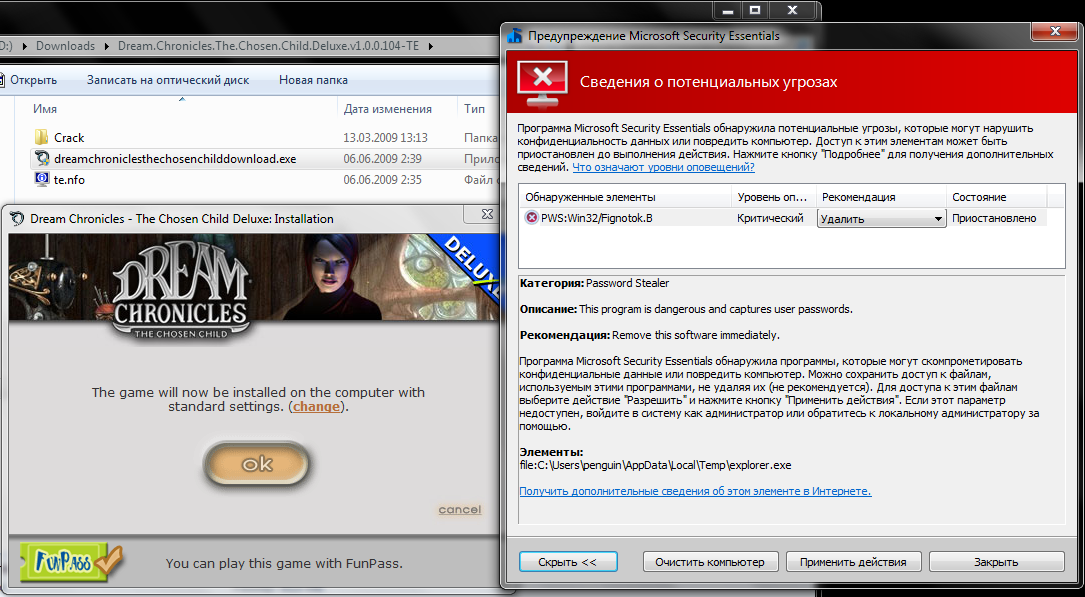1085x597 pixels.
Task: Click the red computer warning icon
Action: coord(542,83)
